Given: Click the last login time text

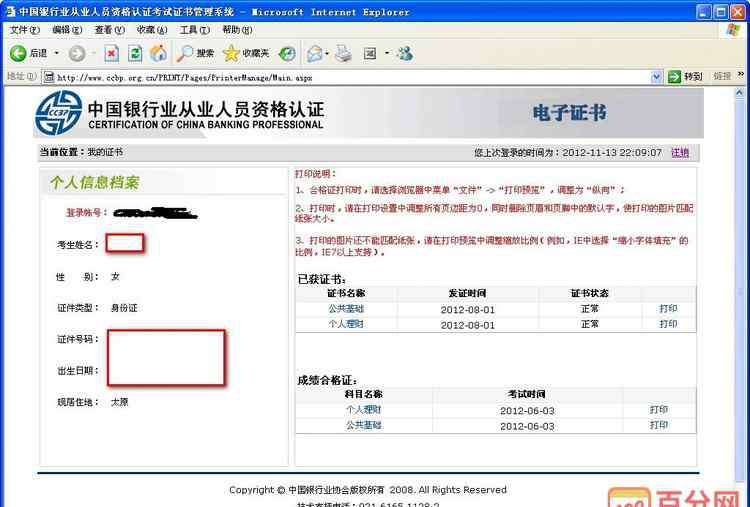Looking at the screenshot, I should click(568, 153).
